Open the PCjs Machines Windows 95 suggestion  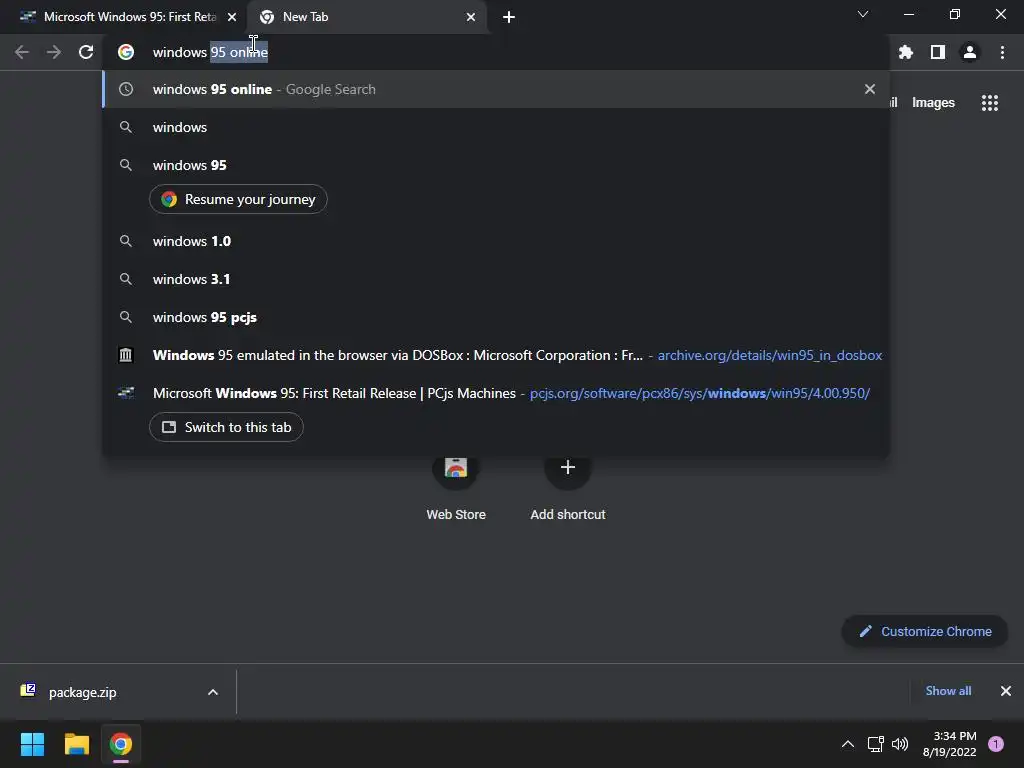point(496,393)
